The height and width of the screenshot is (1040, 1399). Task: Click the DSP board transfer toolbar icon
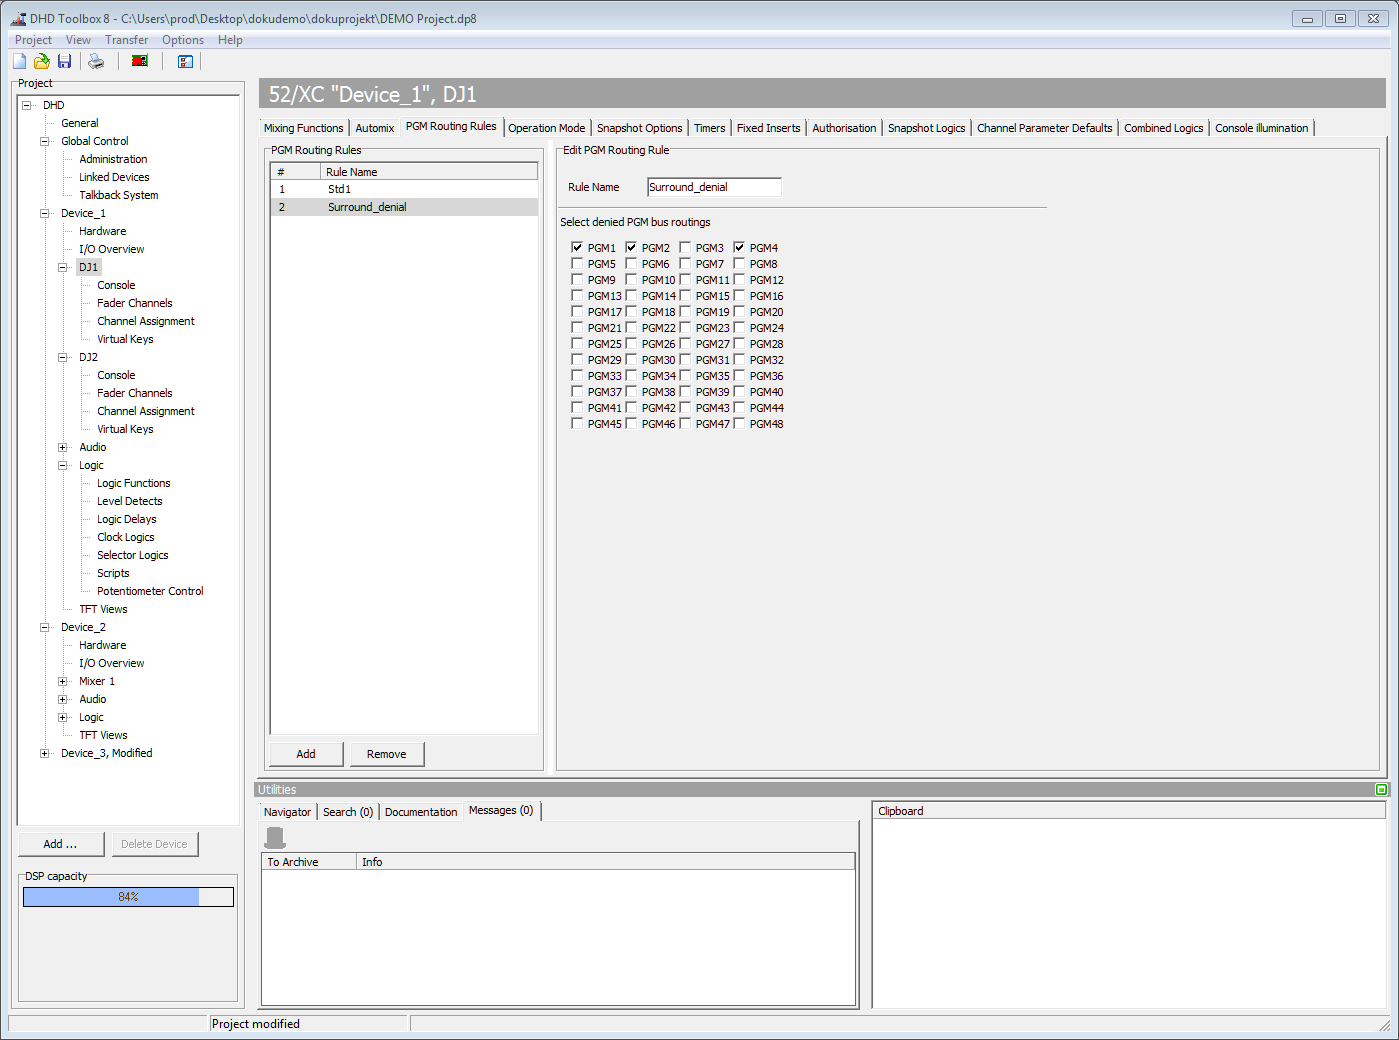coord(139,61)
